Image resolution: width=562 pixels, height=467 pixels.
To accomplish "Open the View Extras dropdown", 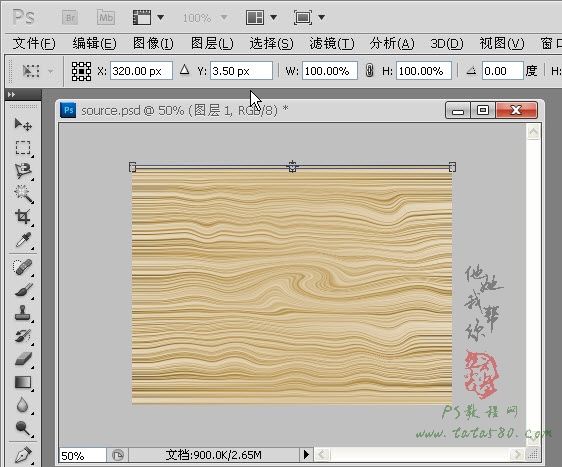I will (x=148, y=17).
